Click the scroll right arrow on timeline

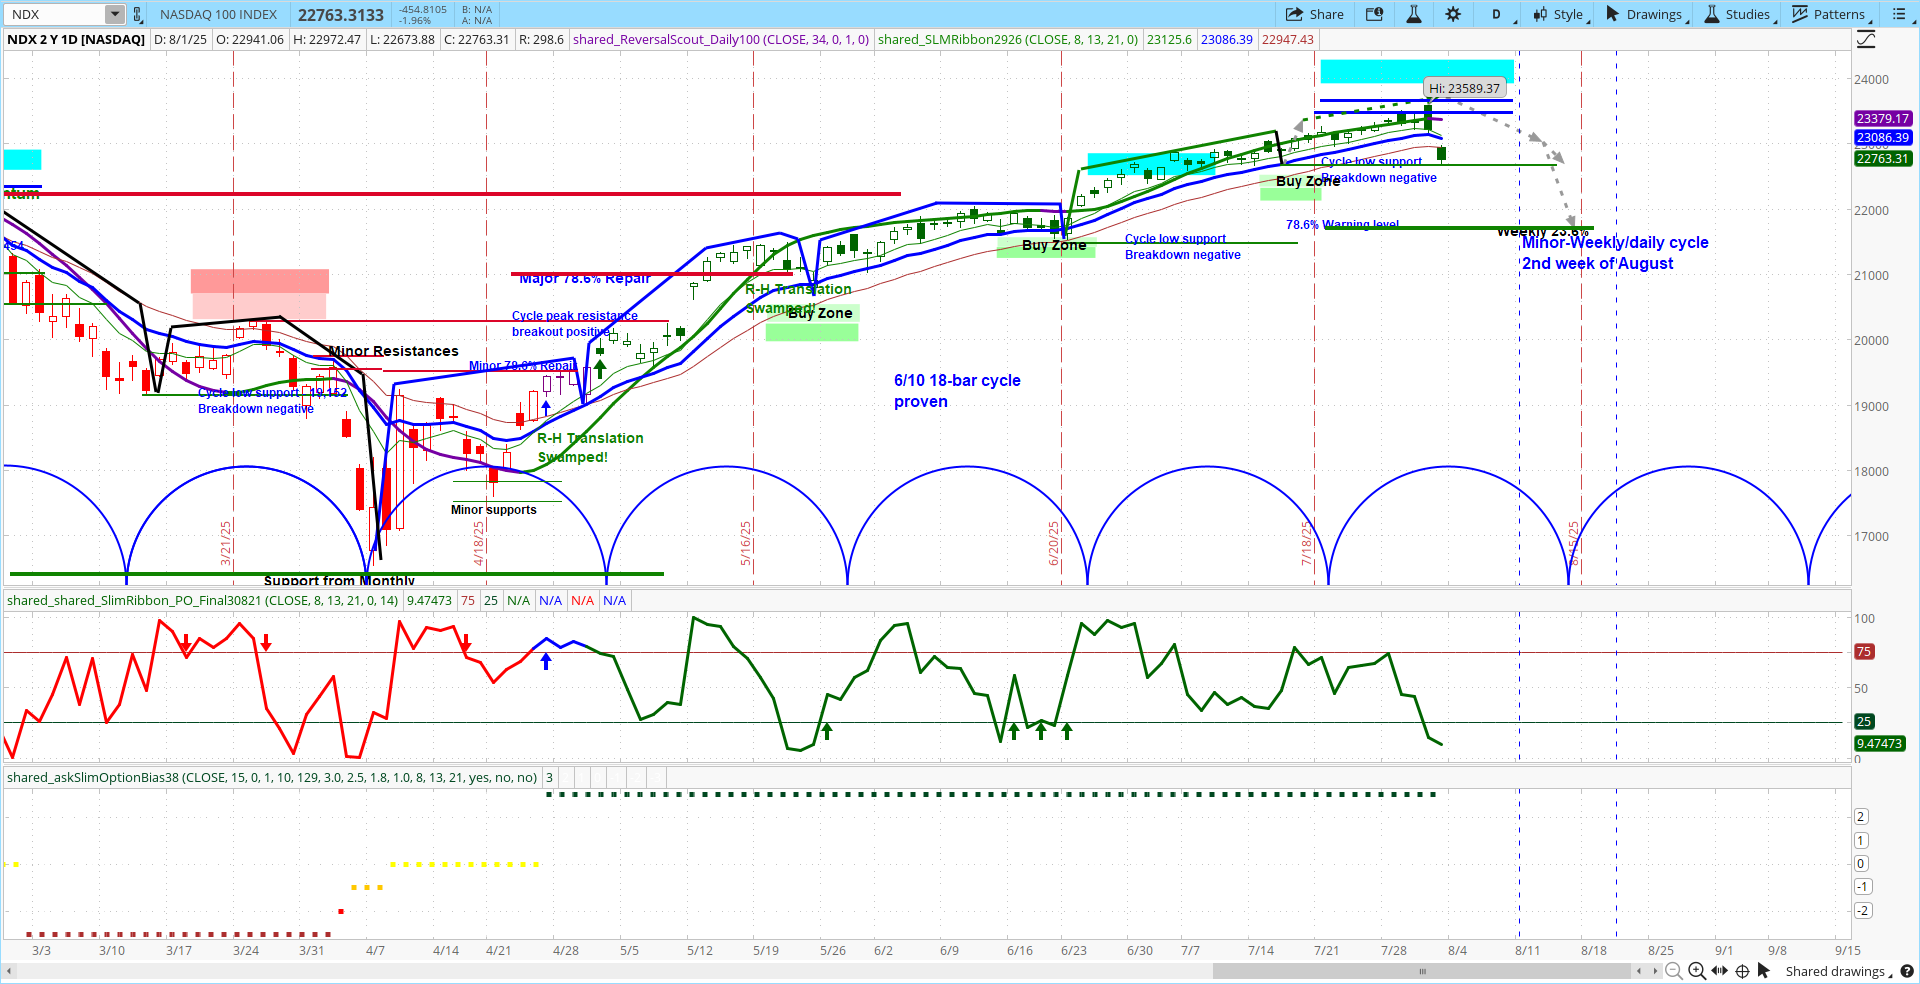[x=1655, y=971]
